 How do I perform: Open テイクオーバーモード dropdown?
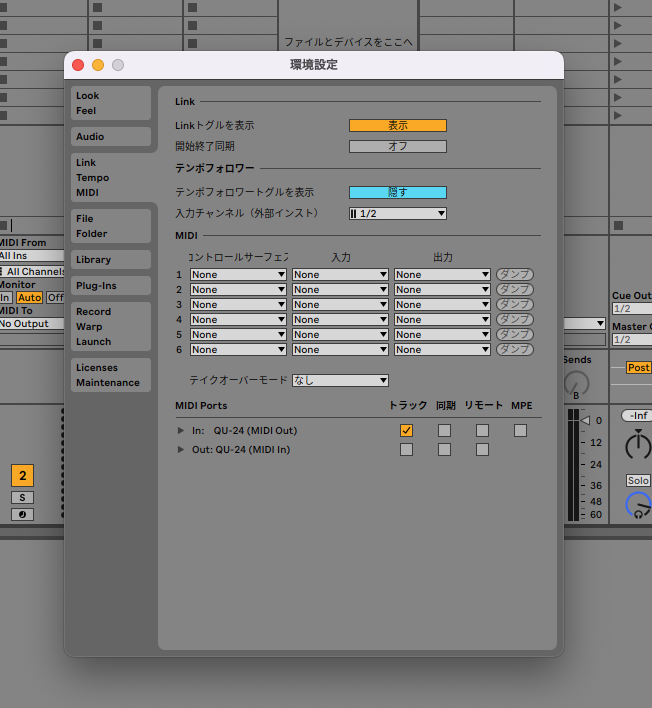339,381
